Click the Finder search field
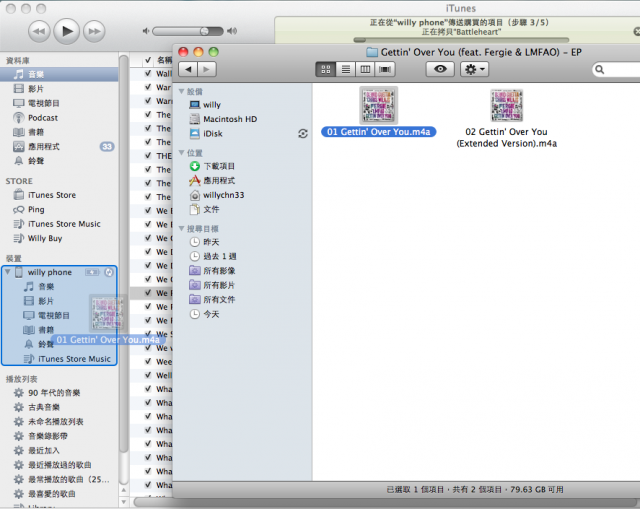 click(616, 69)
